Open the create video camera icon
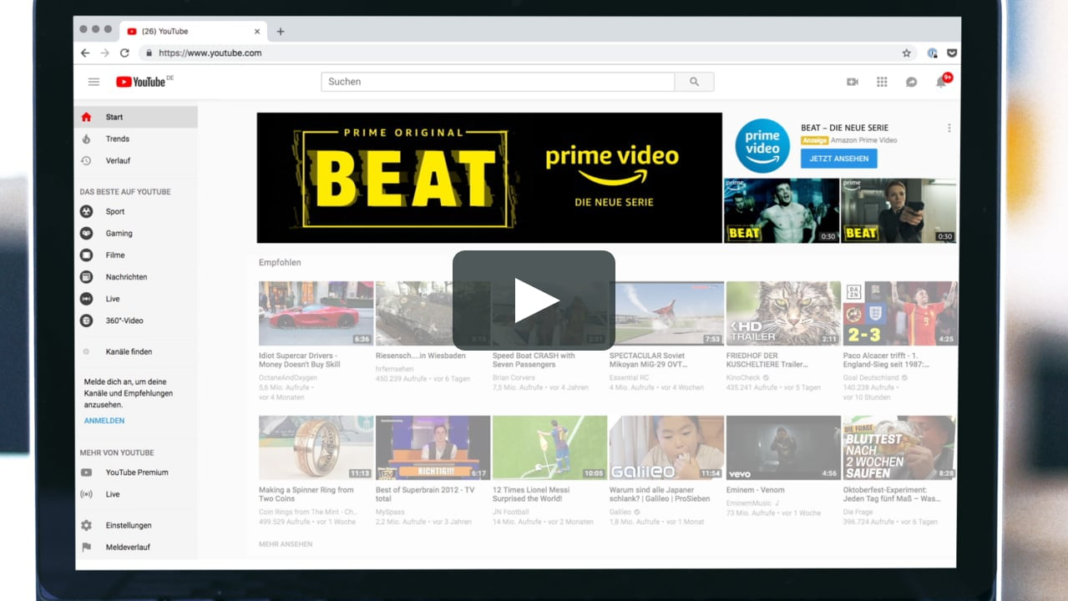 [x=852, y=82]
